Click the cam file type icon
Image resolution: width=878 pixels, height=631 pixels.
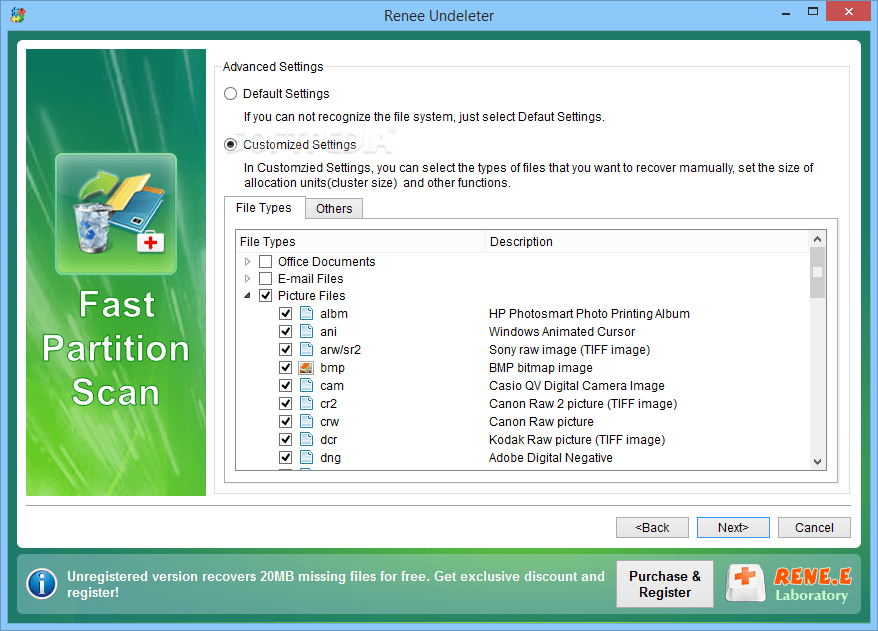(x=306, y=385)
